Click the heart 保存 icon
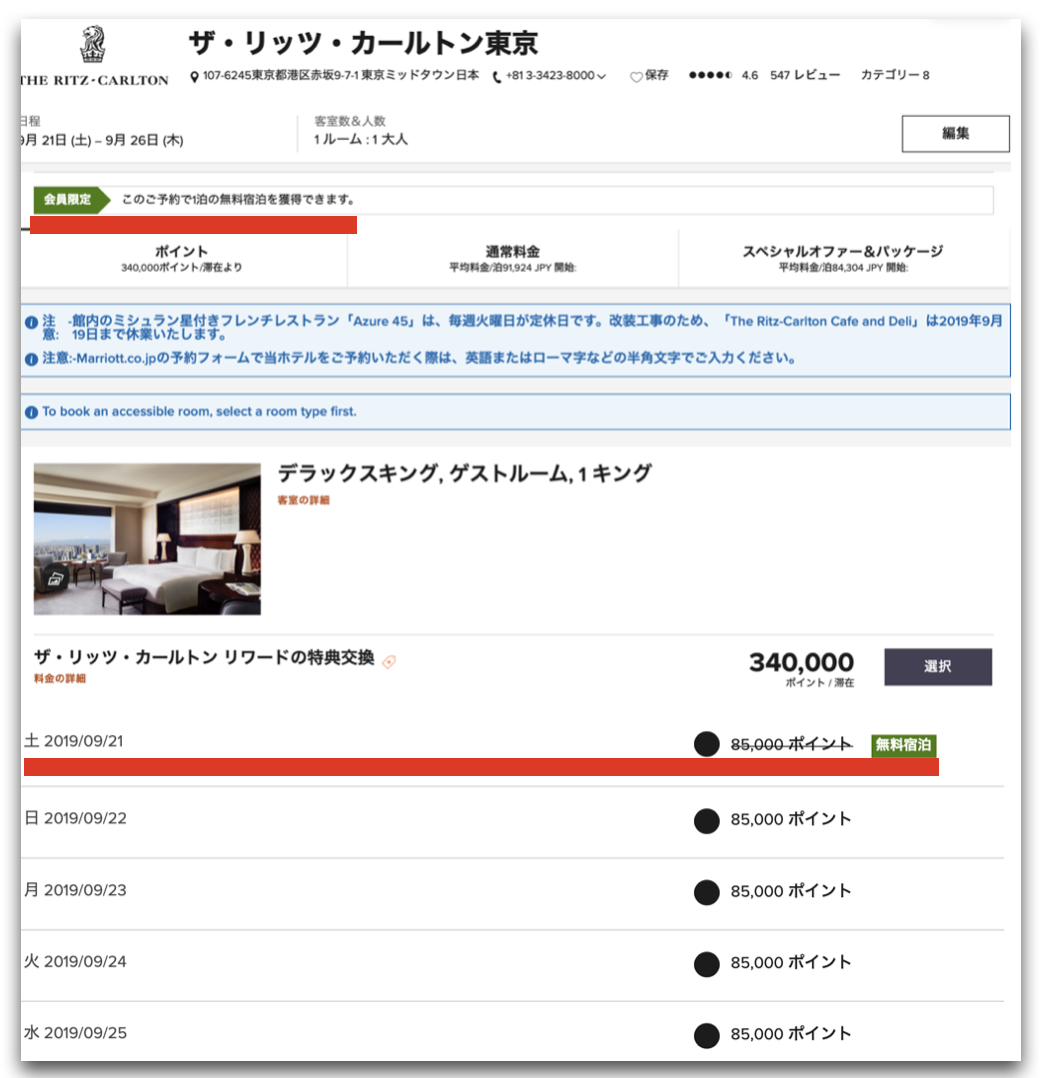 tap(636, 77)
